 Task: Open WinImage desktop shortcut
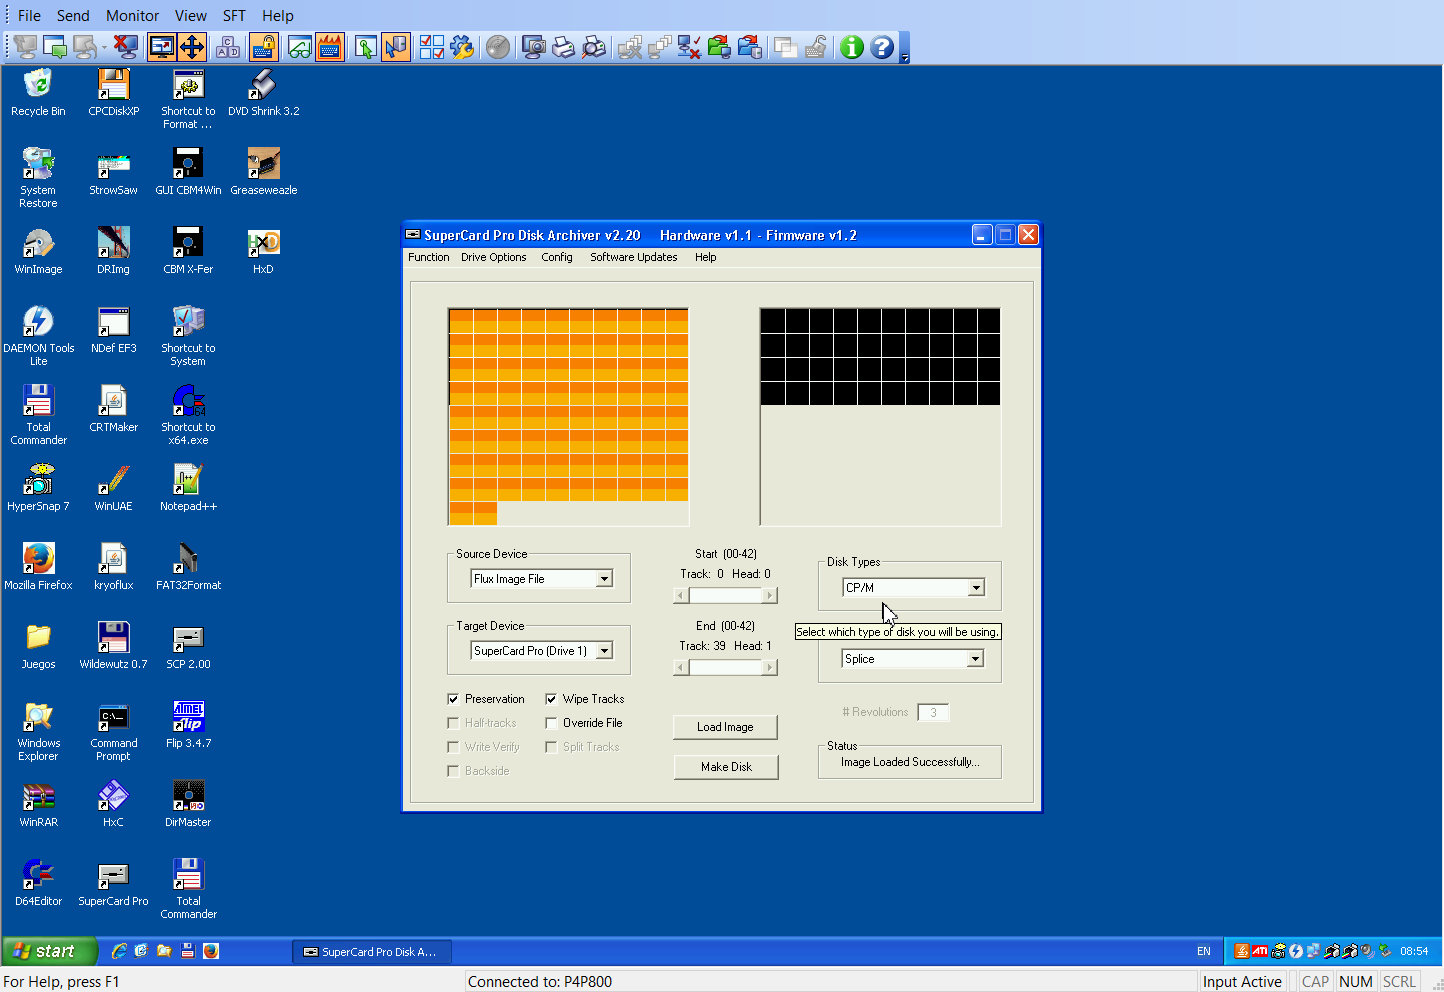[x=38, y=250]
